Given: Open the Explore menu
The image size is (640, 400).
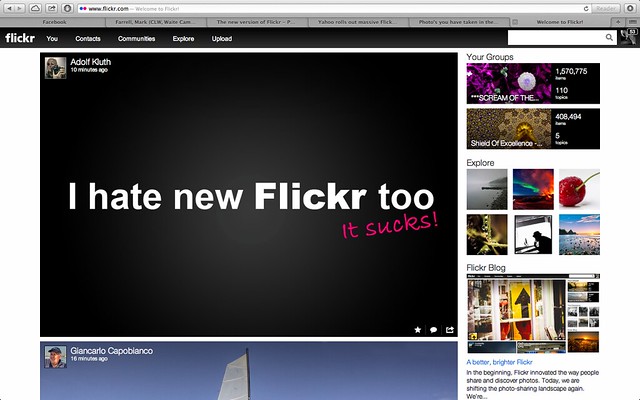Looking at the screenshot, I should pos(183,39).
